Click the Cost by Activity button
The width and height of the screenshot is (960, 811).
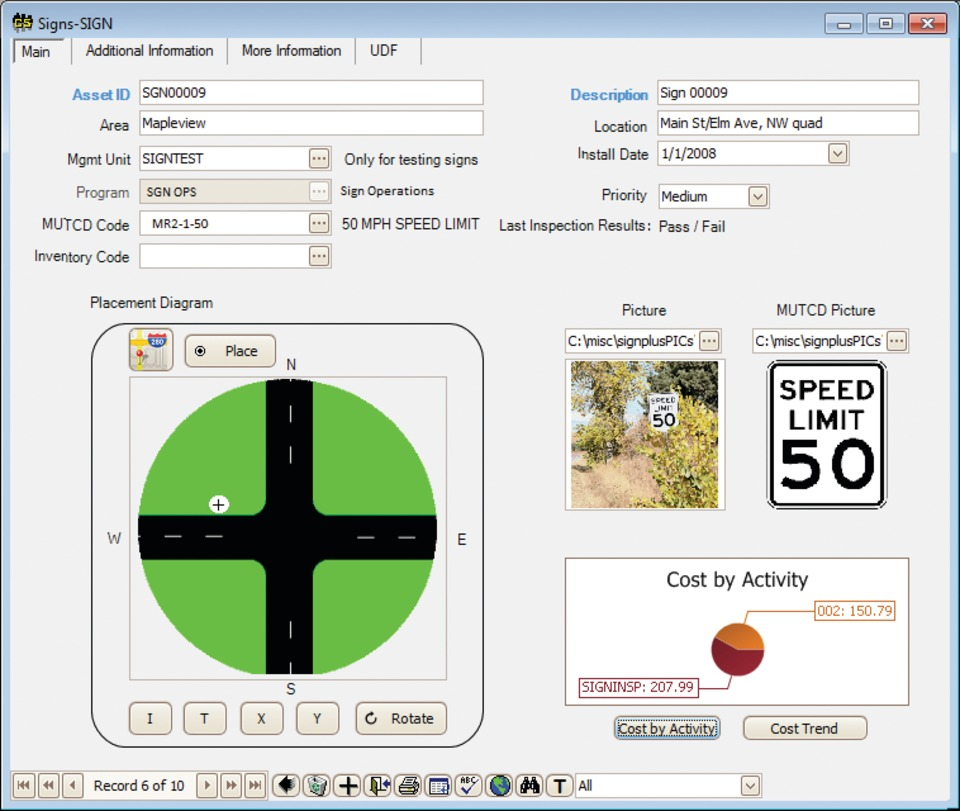pos(666,728)
